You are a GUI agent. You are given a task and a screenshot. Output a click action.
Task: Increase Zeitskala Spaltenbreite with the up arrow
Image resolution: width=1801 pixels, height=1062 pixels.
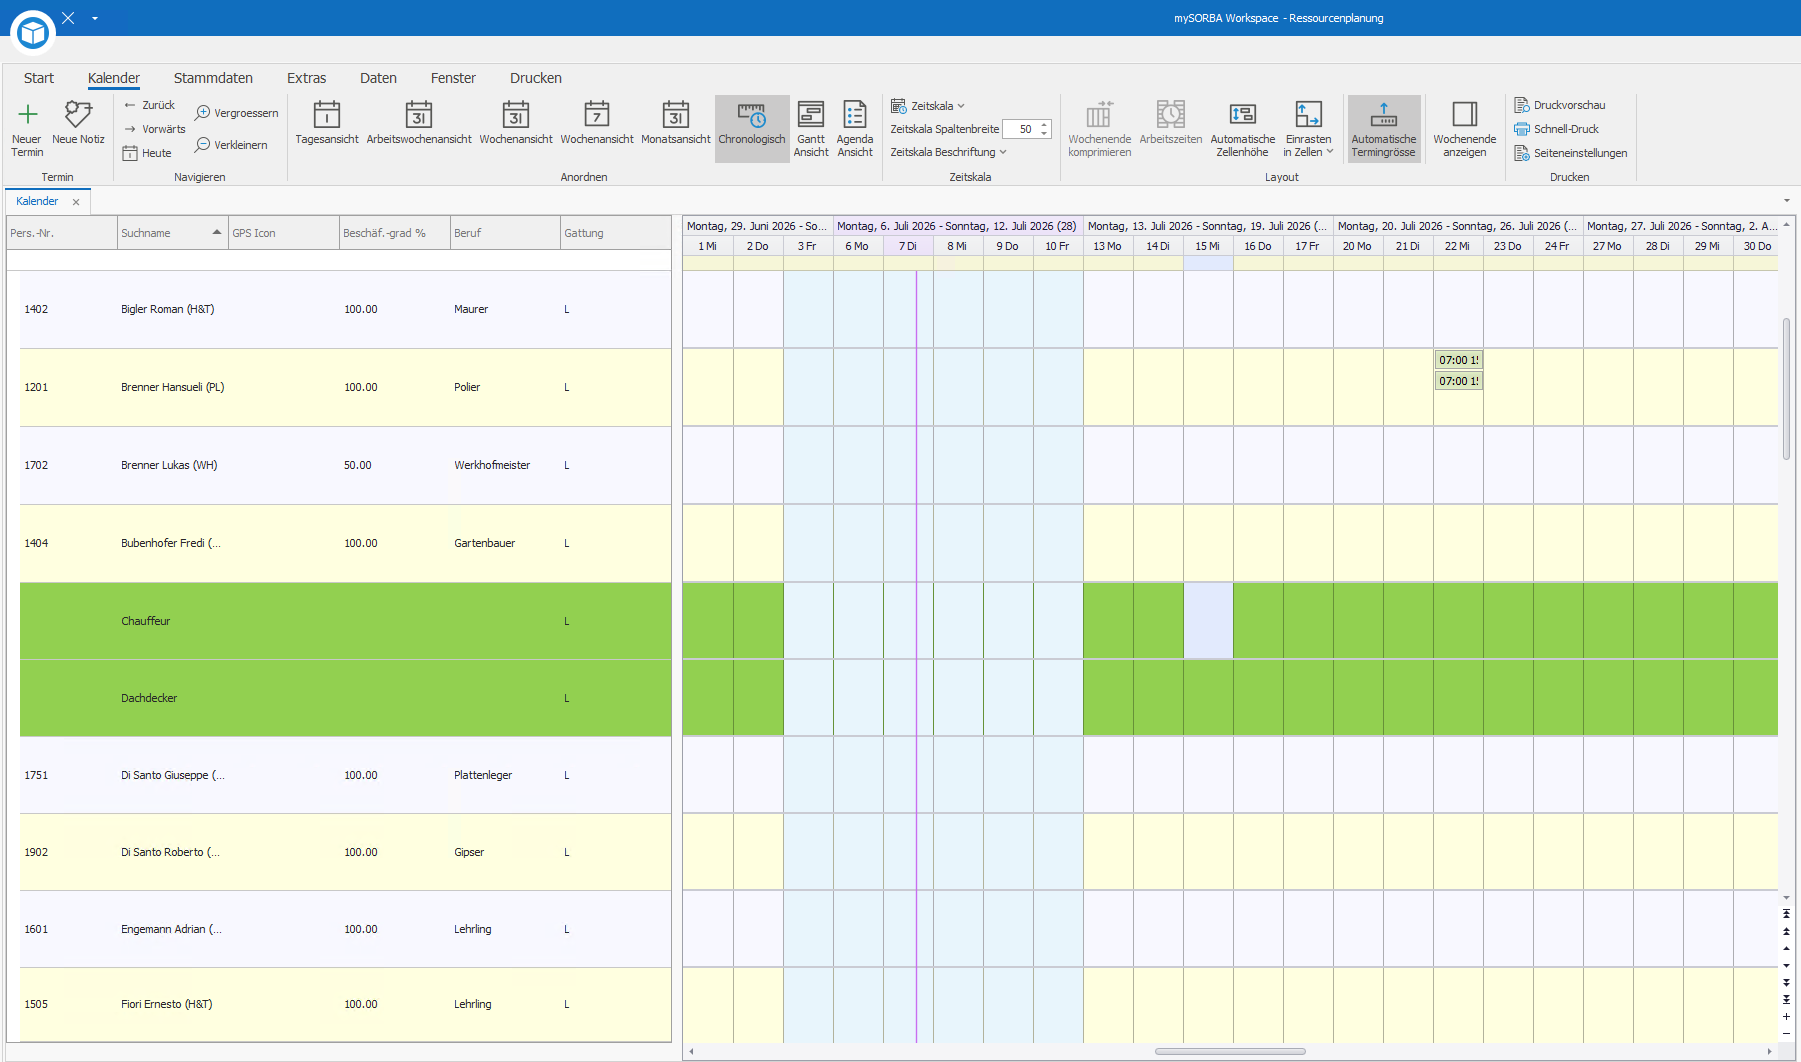click(x=1044, y=125)
